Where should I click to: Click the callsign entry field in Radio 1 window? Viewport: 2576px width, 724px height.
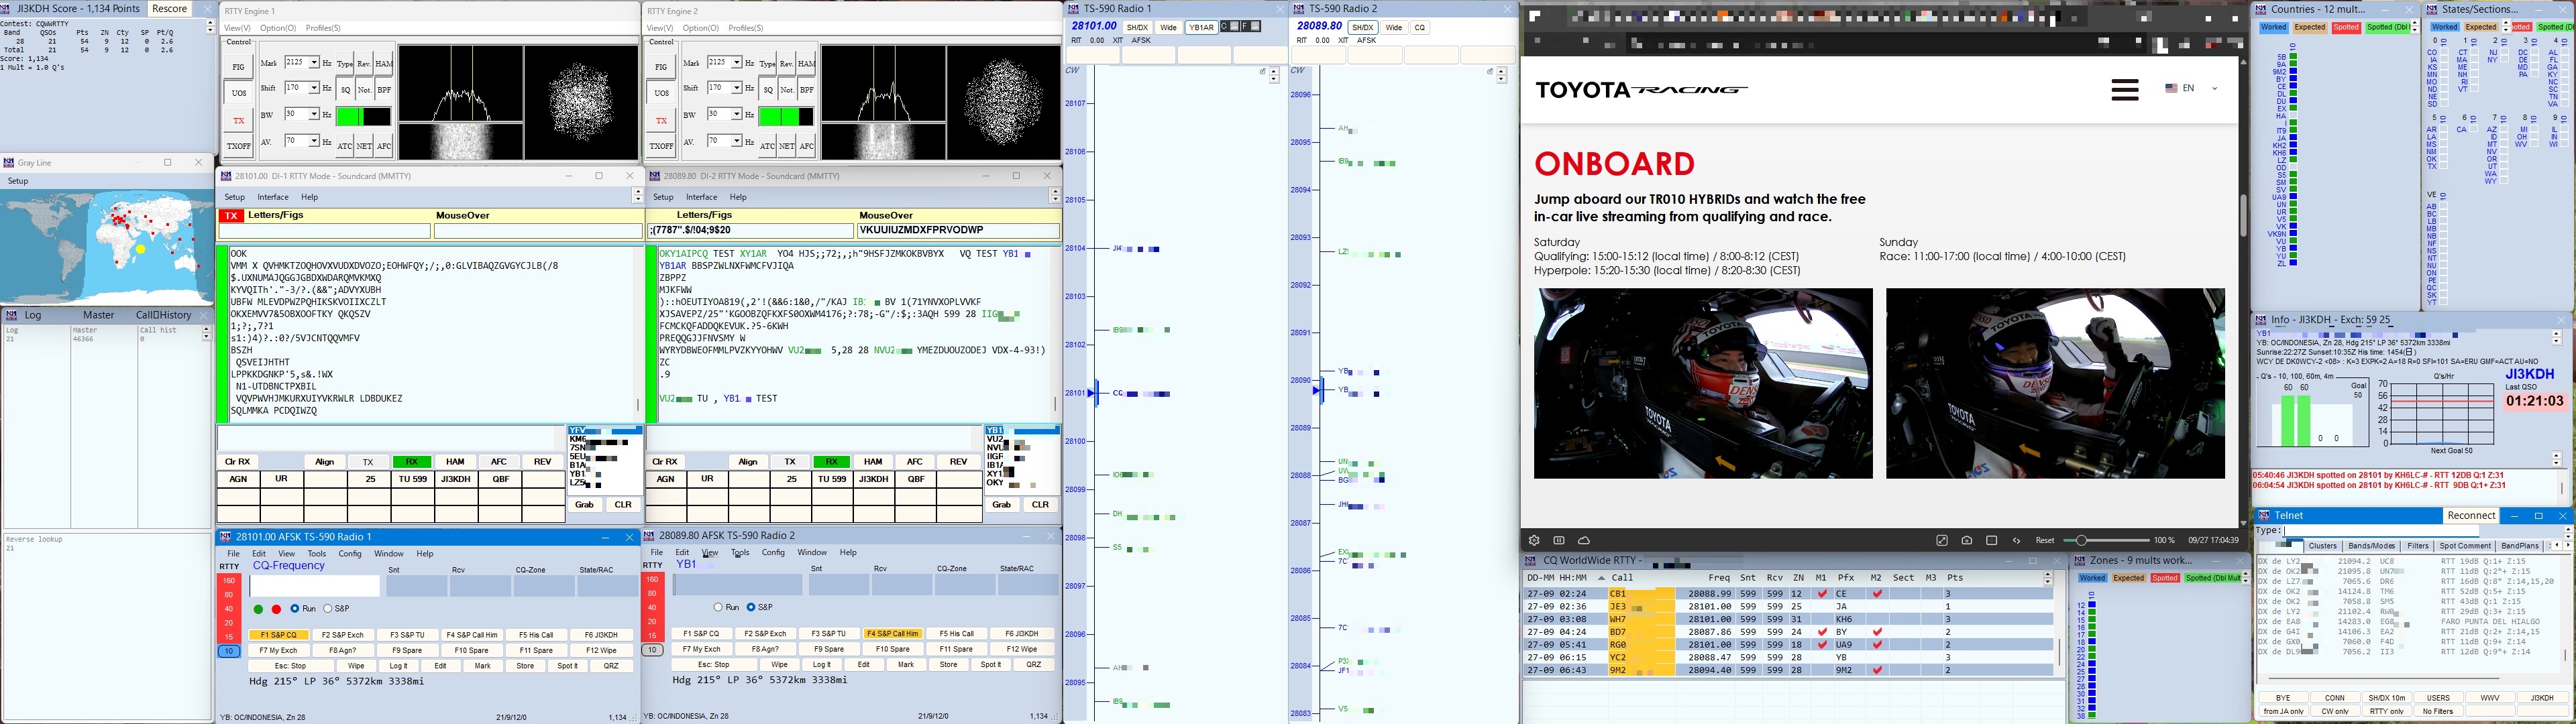314,586
